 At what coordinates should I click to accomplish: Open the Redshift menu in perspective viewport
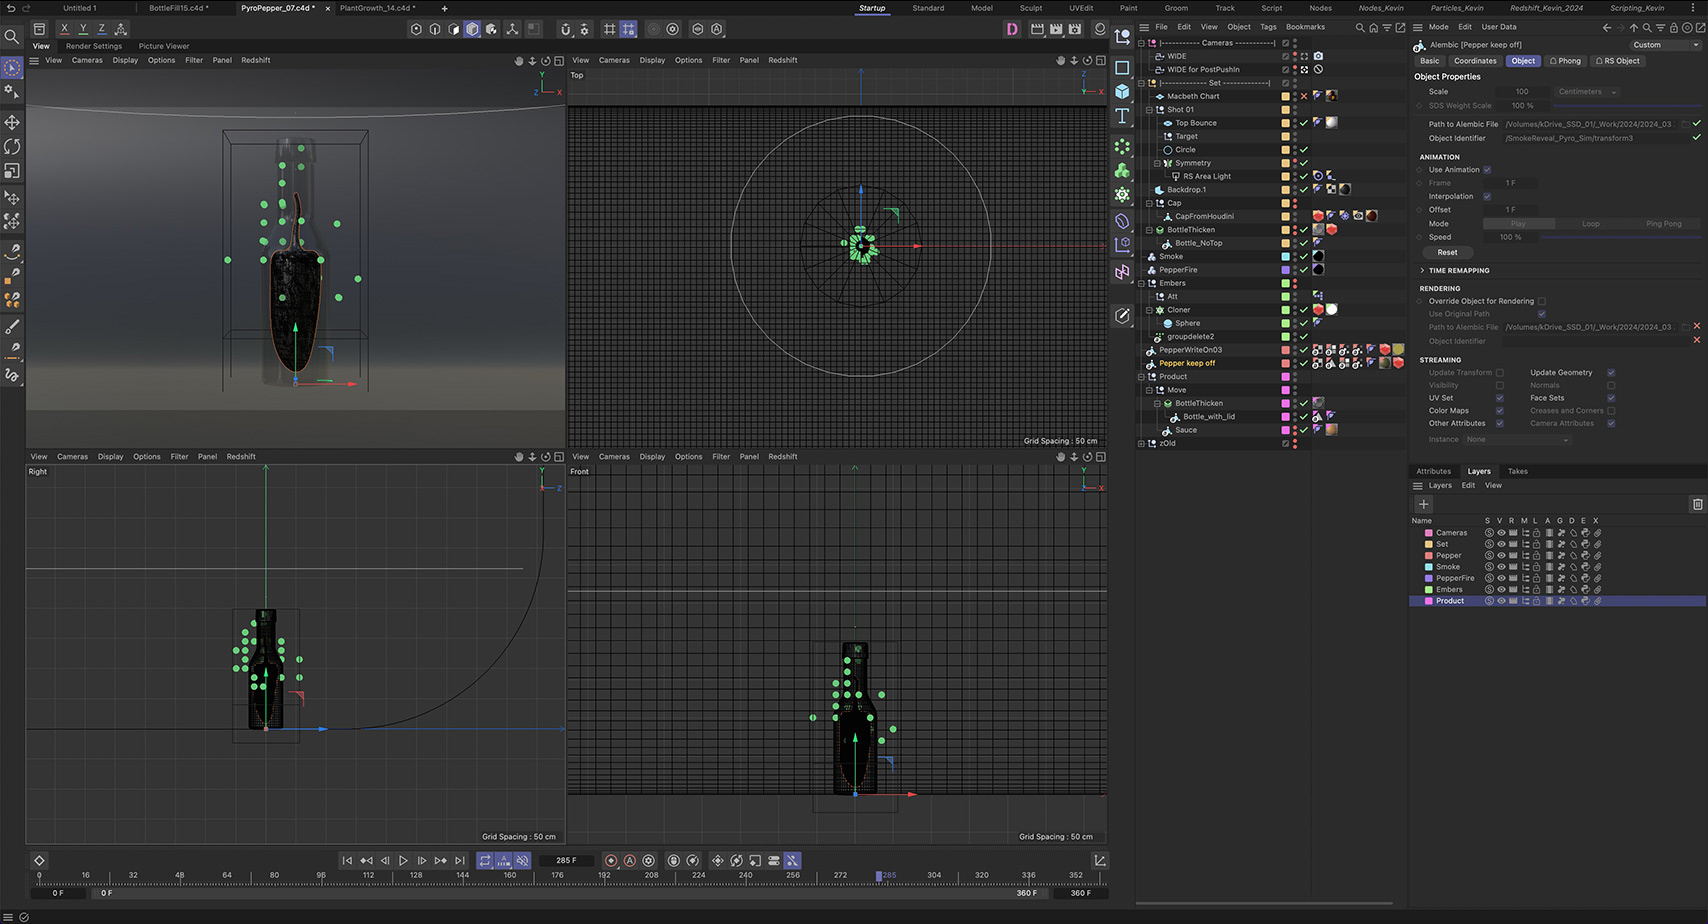click(255, 60)
